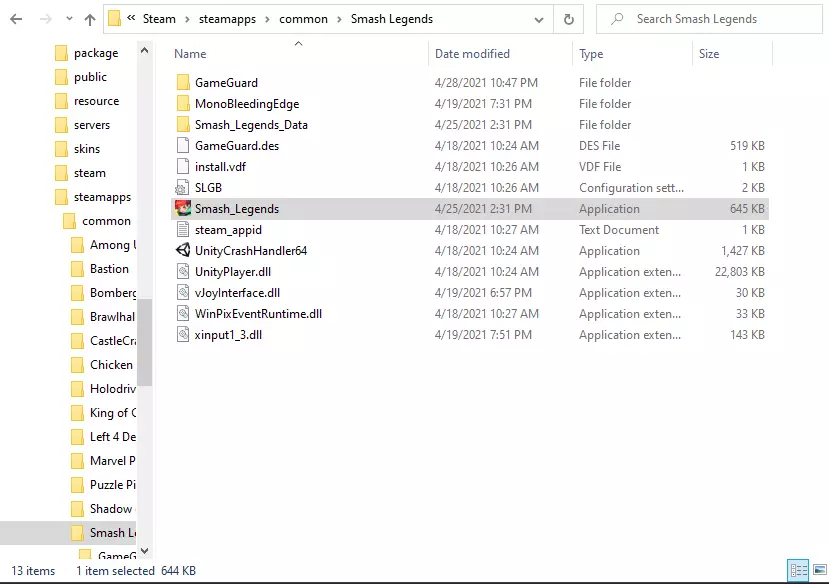Click the Search Smash Legends field
This screenshot has height=584, width=829.
[708, 19]
